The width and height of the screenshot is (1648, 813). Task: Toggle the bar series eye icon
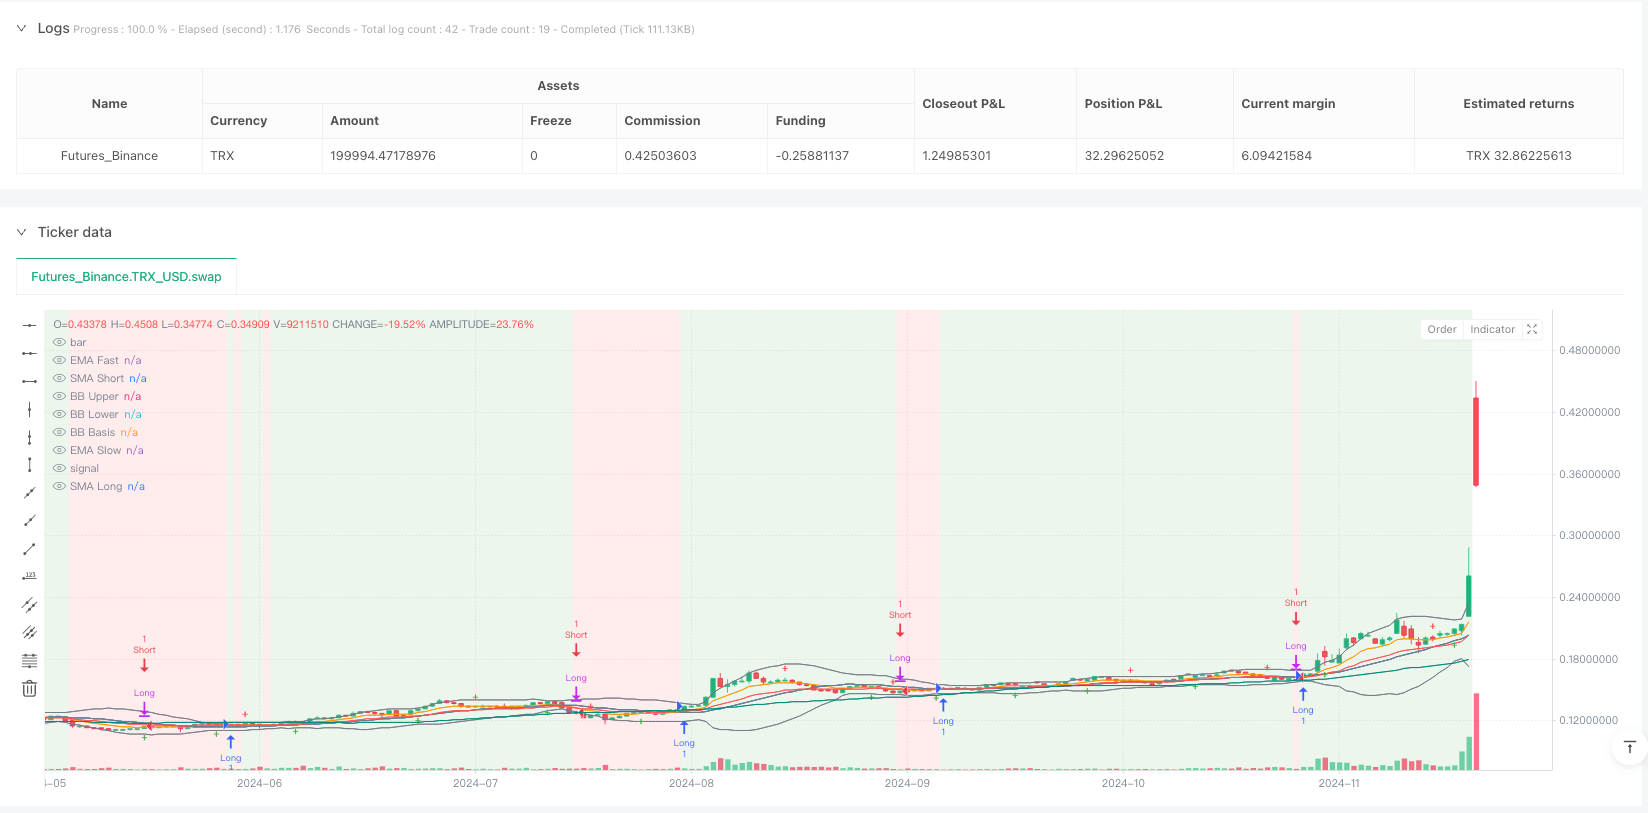(x=60, y=342)
